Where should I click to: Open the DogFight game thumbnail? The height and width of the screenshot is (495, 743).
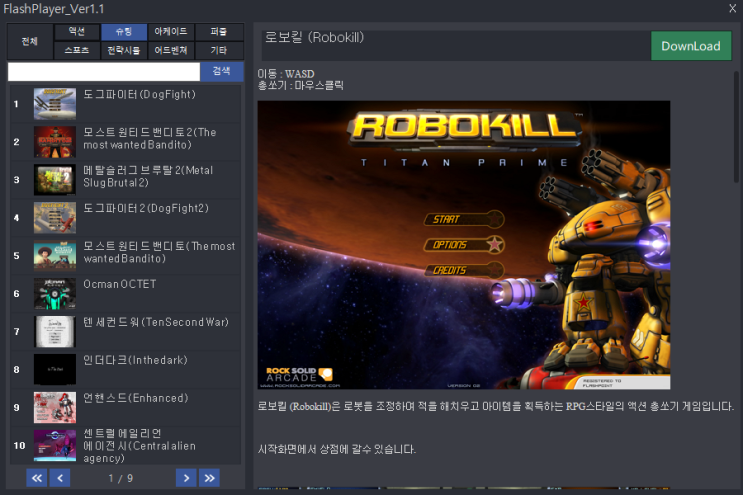point(54,104)
